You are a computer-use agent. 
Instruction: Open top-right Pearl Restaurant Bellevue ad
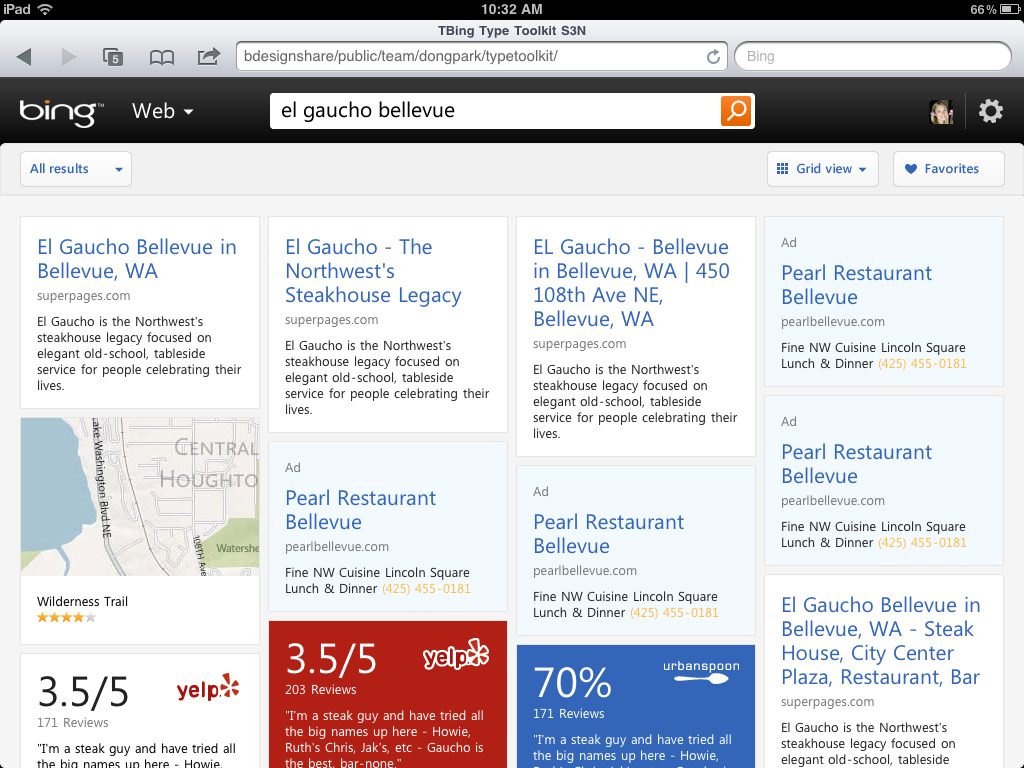(856, 285)
